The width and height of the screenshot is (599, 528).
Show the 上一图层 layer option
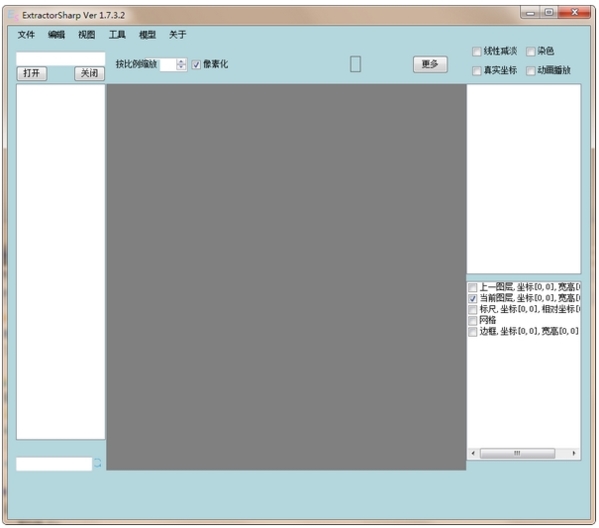coord(473,287)
